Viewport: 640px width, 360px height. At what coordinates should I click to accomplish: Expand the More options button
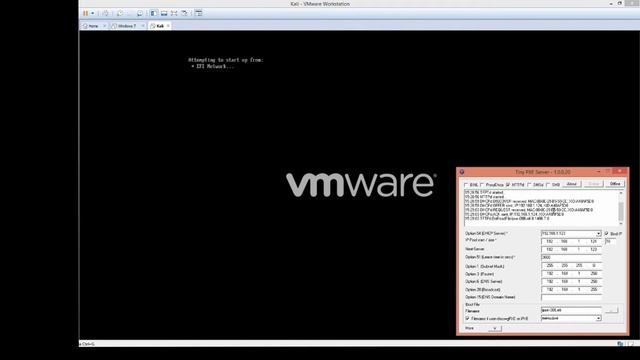coord(495,328)
